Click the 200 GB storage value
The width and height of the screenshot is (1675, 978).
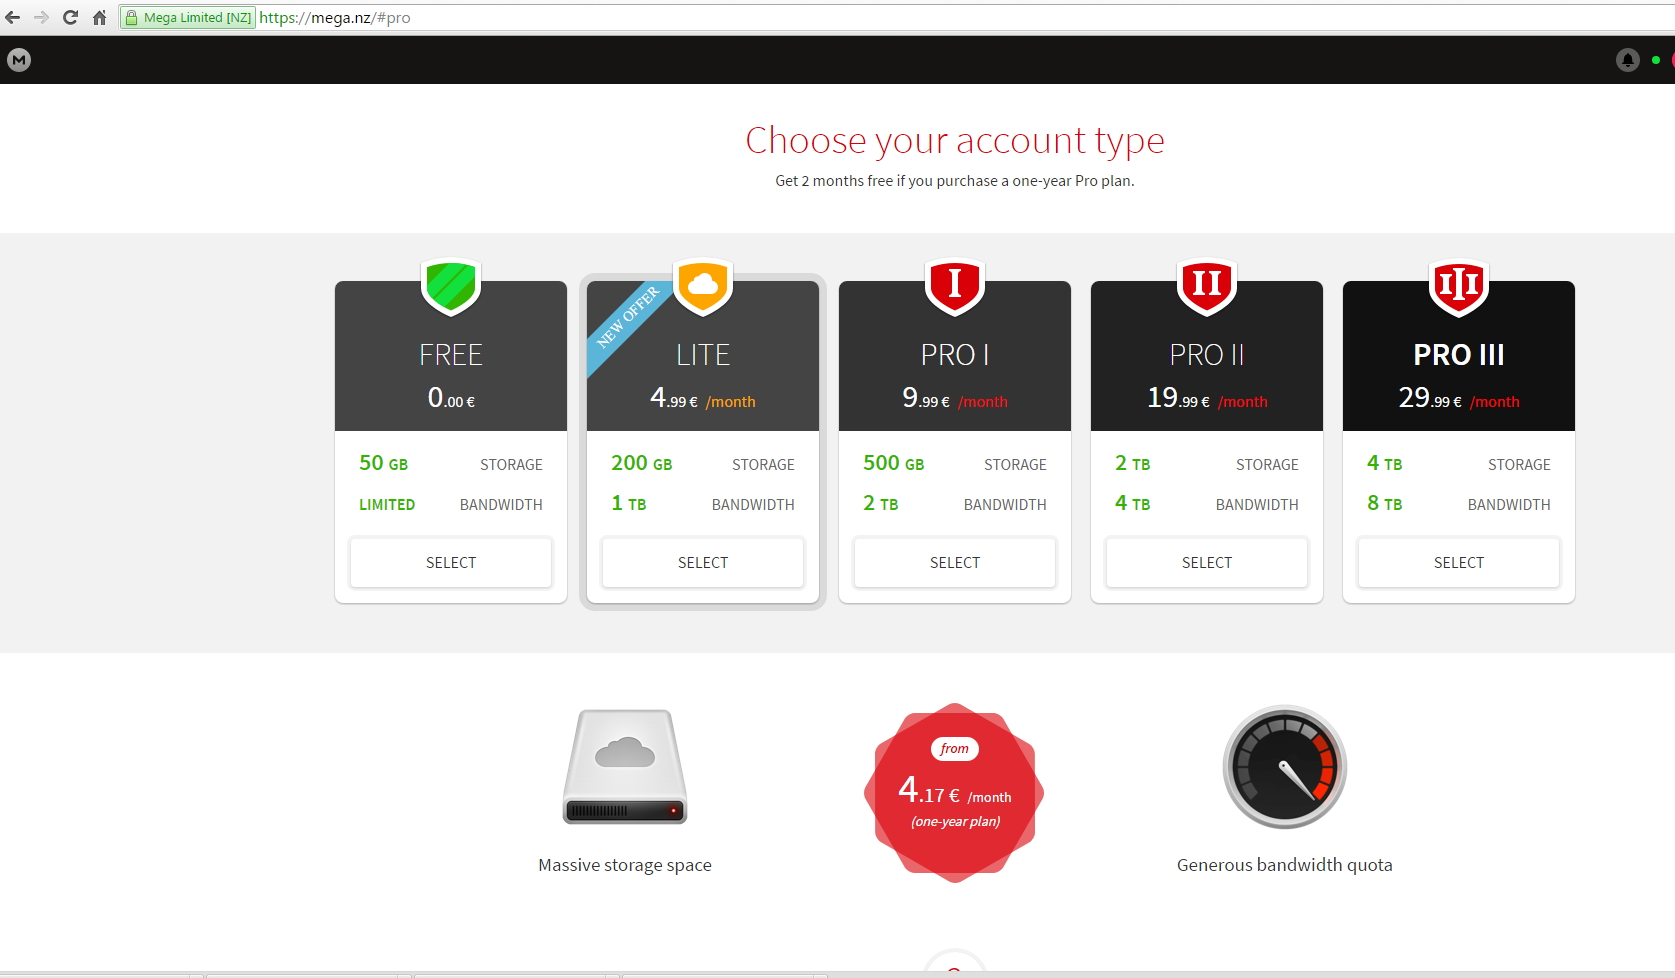click(642, 463)
